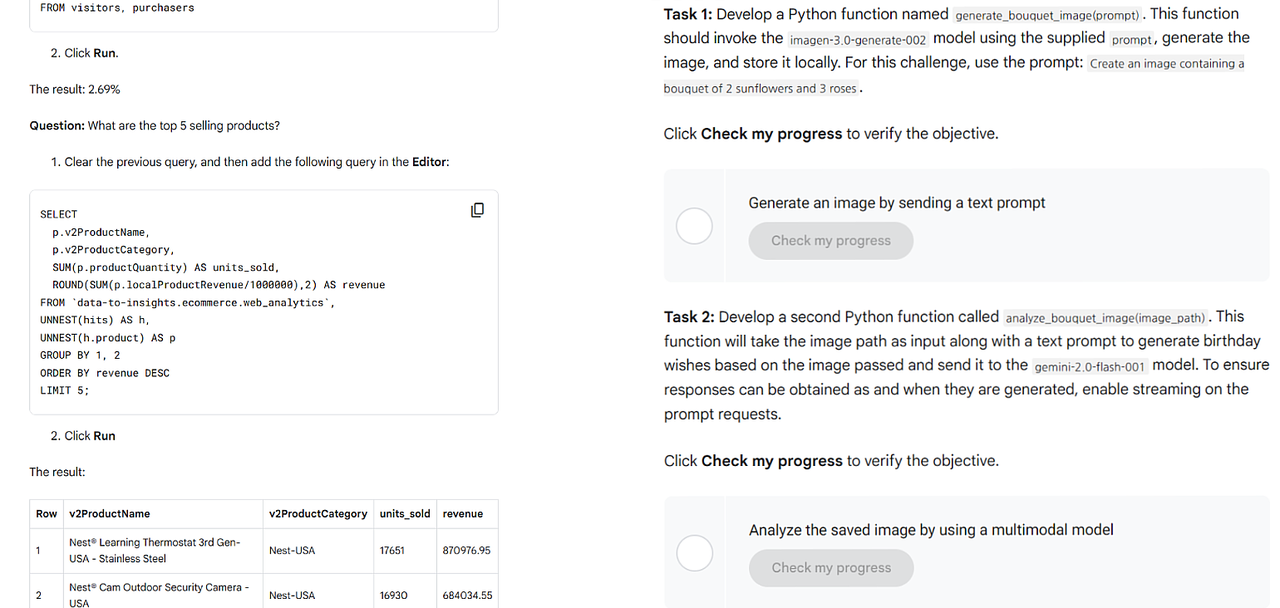Click Check my progress for image generation
Viewport: 1280px width, 608px height.
pyautogui.click(x=830, y=241)
